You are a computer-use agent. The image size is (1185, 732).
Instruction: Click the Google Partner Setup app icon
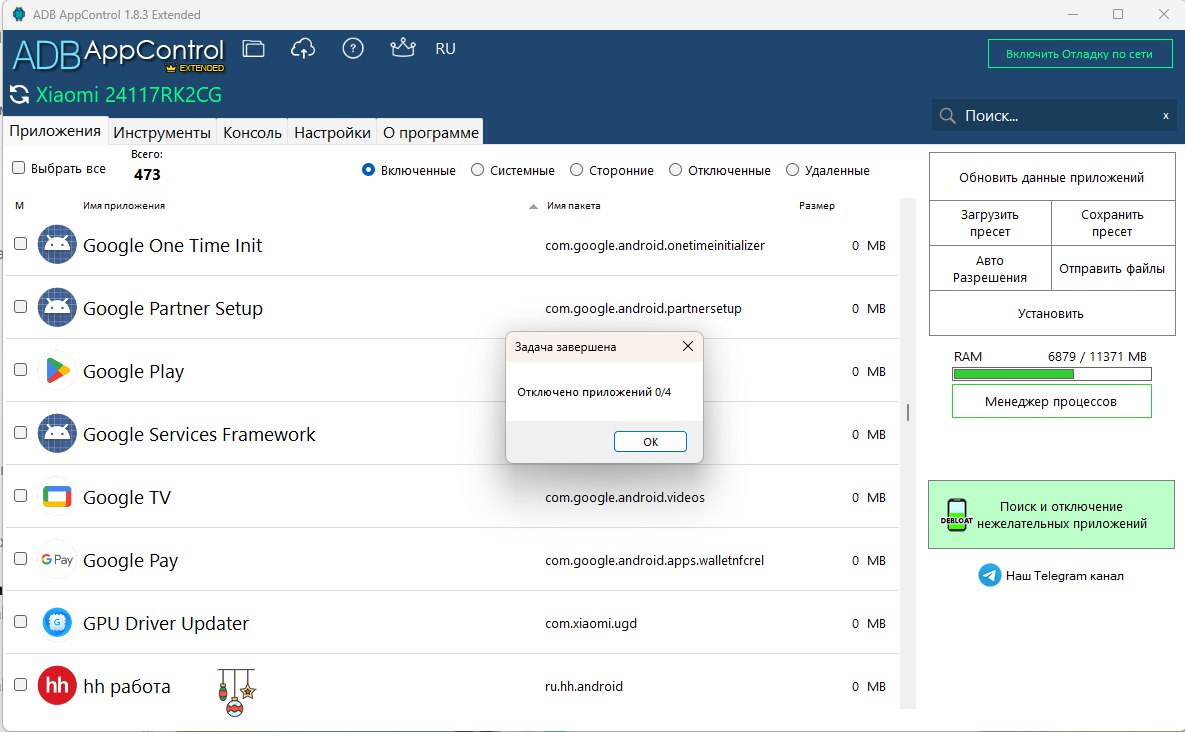[x=57, y=307]
